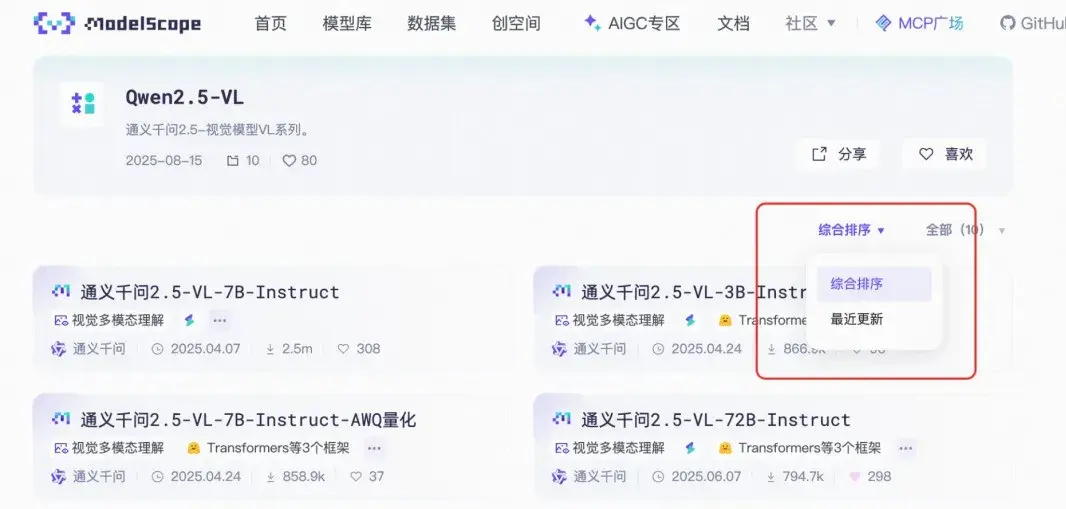The height and width of the screenshot is (509, 1066).
Task: Click the 视觉多模态理解 tag on the 72B-Instruct card
Action: (x=610, y=448)
